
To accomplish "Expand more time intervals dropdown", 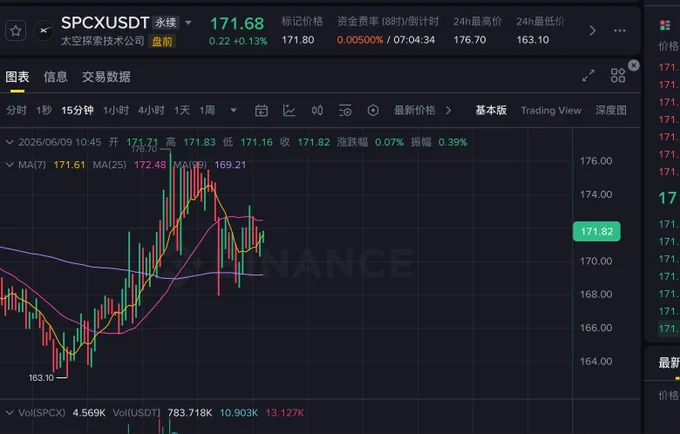I will (233, 111).
